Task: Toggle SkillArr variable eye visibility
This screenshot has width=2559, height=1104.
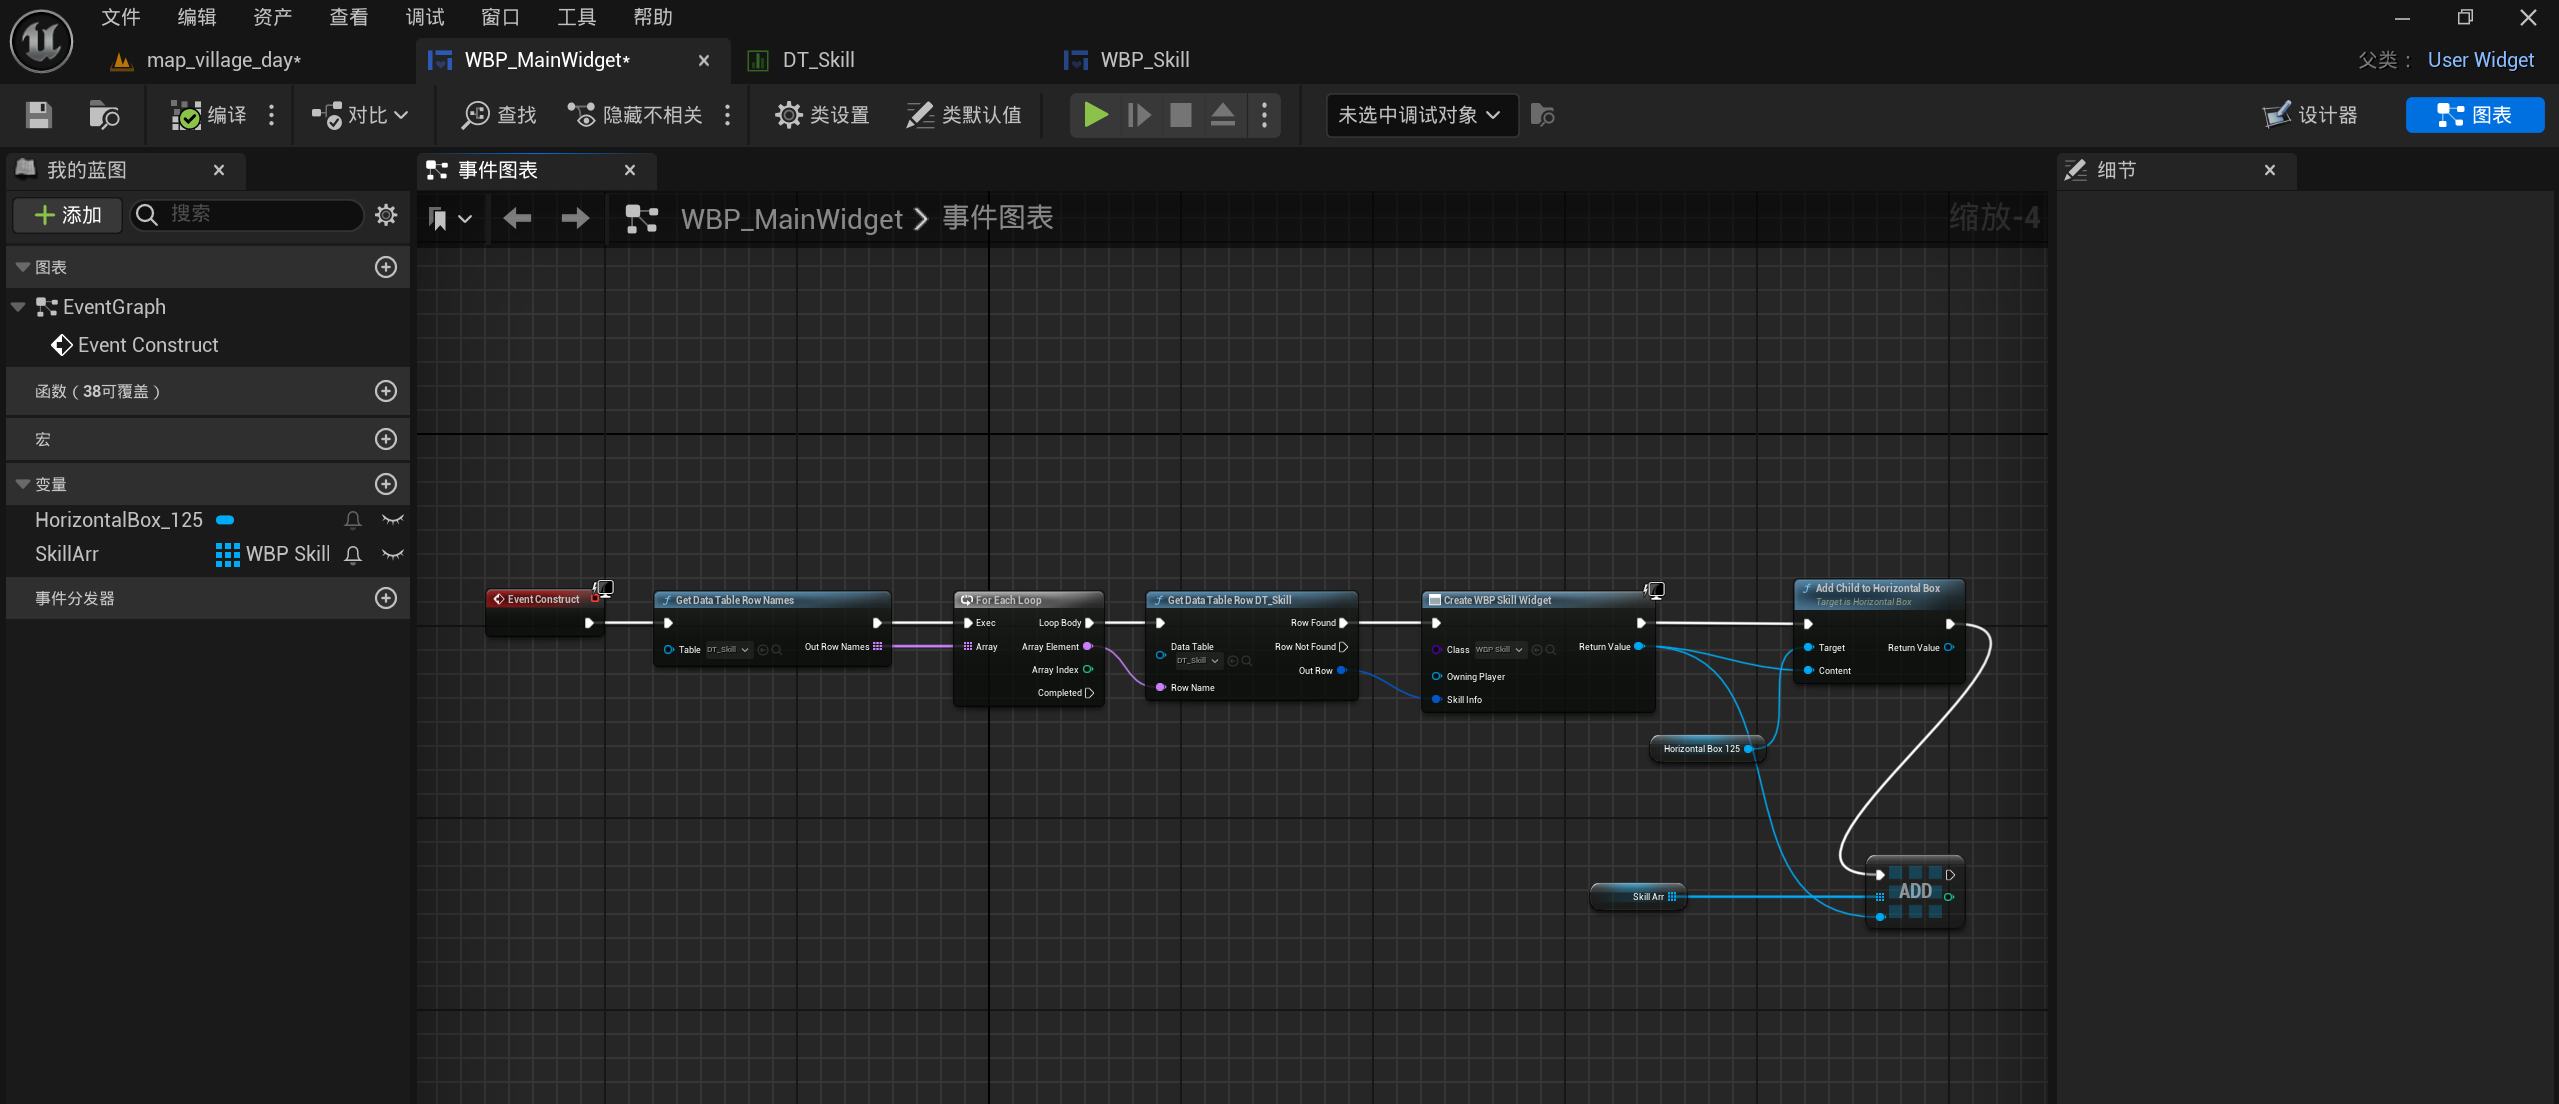Action: click(x=393, y=554)
